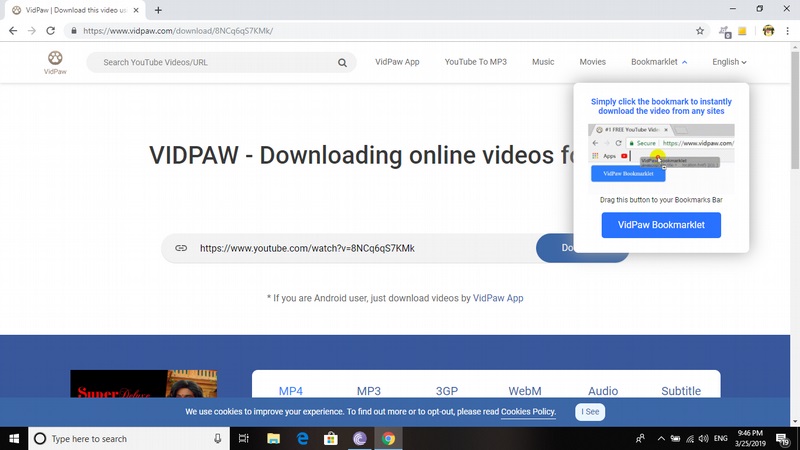Open Microsoft Store from the taskbar
The height and width of the screenshot is (450, 800).
(x=331, y=439)
